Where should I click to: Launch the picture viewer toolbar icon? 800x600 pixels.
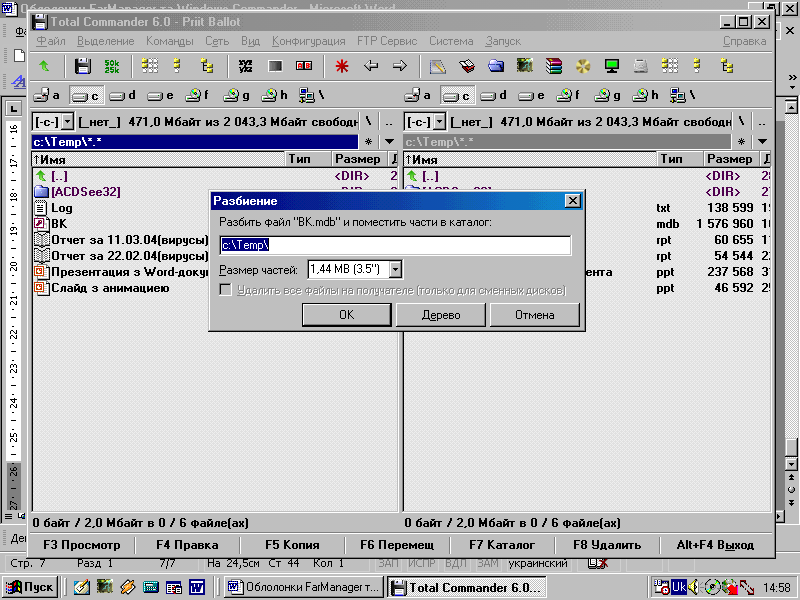[524, 66]
